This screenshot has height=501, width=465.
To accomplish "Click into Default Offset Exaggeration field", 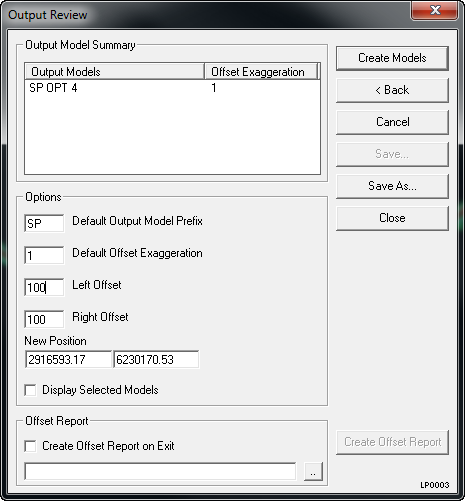I will coord(44,255).
